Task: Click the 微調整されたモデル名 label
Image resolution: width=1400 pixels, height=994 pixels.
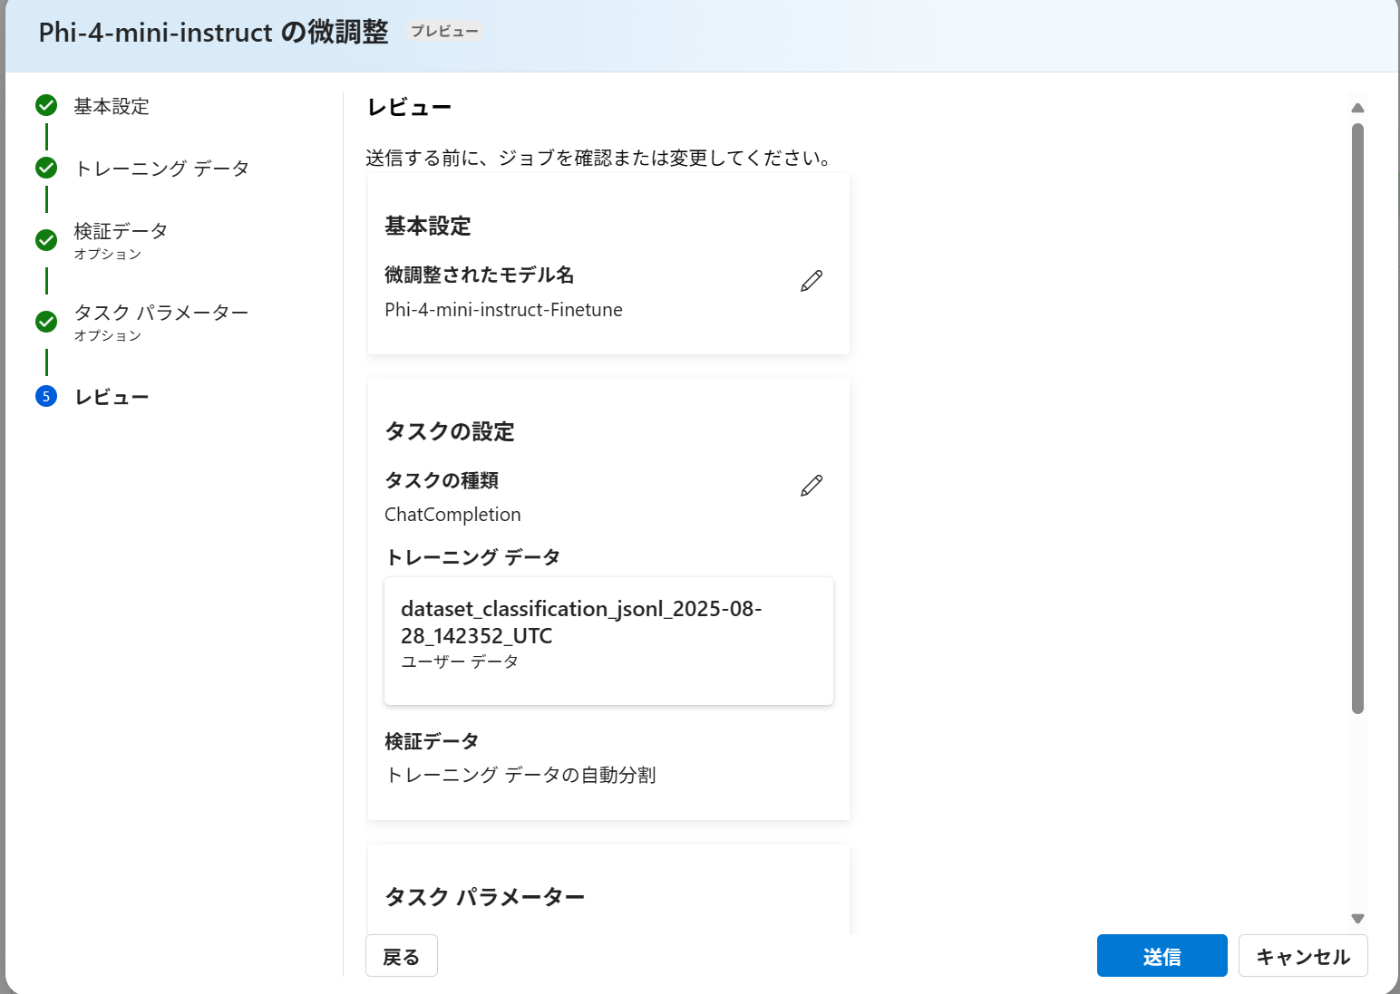Action: pyautogui.click(x=479, y=275)
